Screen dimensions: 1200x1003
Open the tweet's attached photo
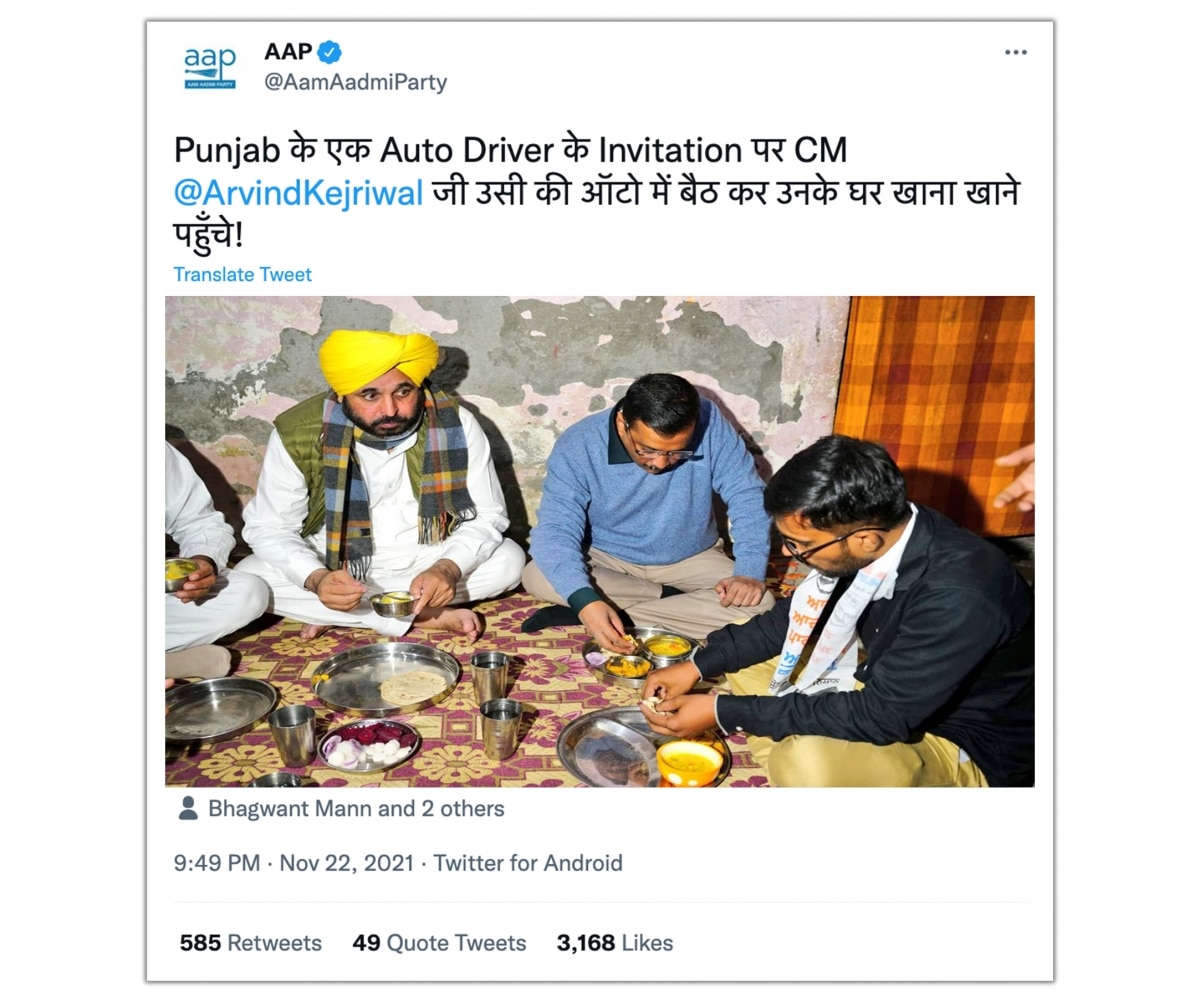coord(600,541)
